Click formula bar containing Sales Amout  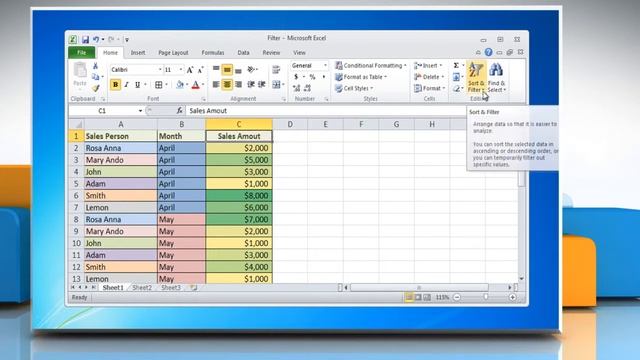click(x=327, y=111)
